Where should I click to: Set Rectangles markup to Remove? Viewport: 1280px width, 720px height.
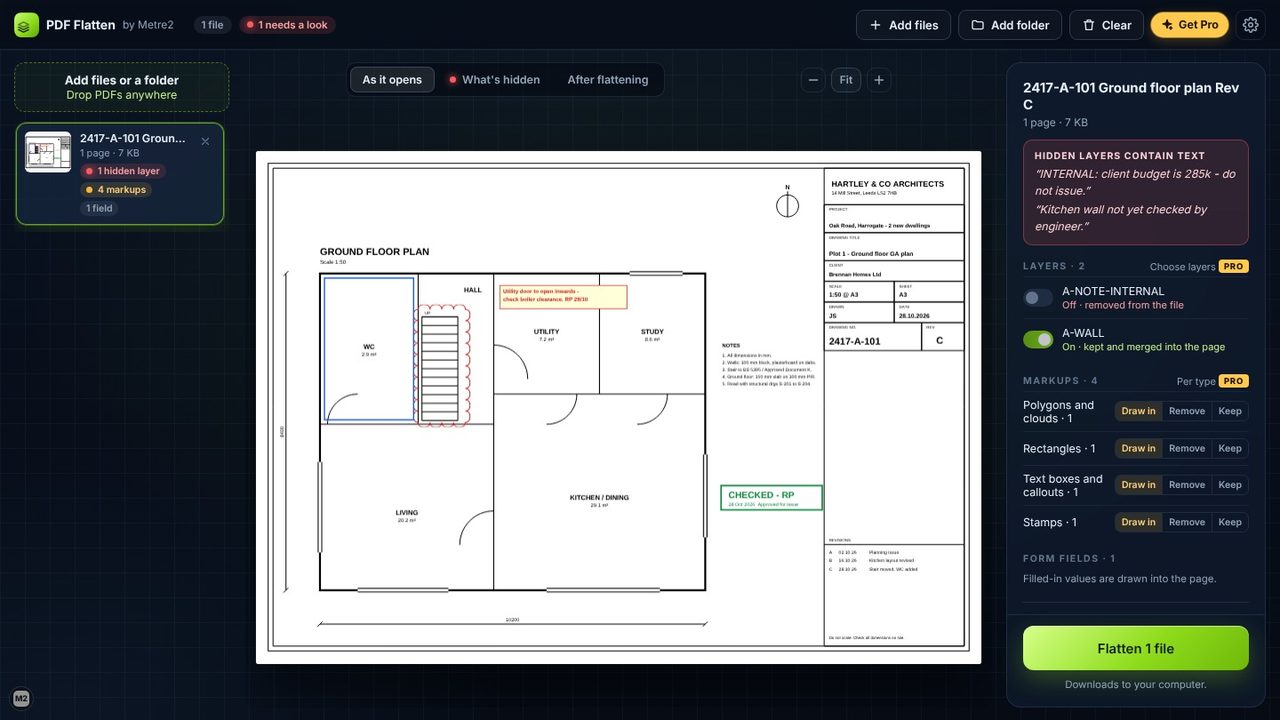click(x=1187, y=448)
